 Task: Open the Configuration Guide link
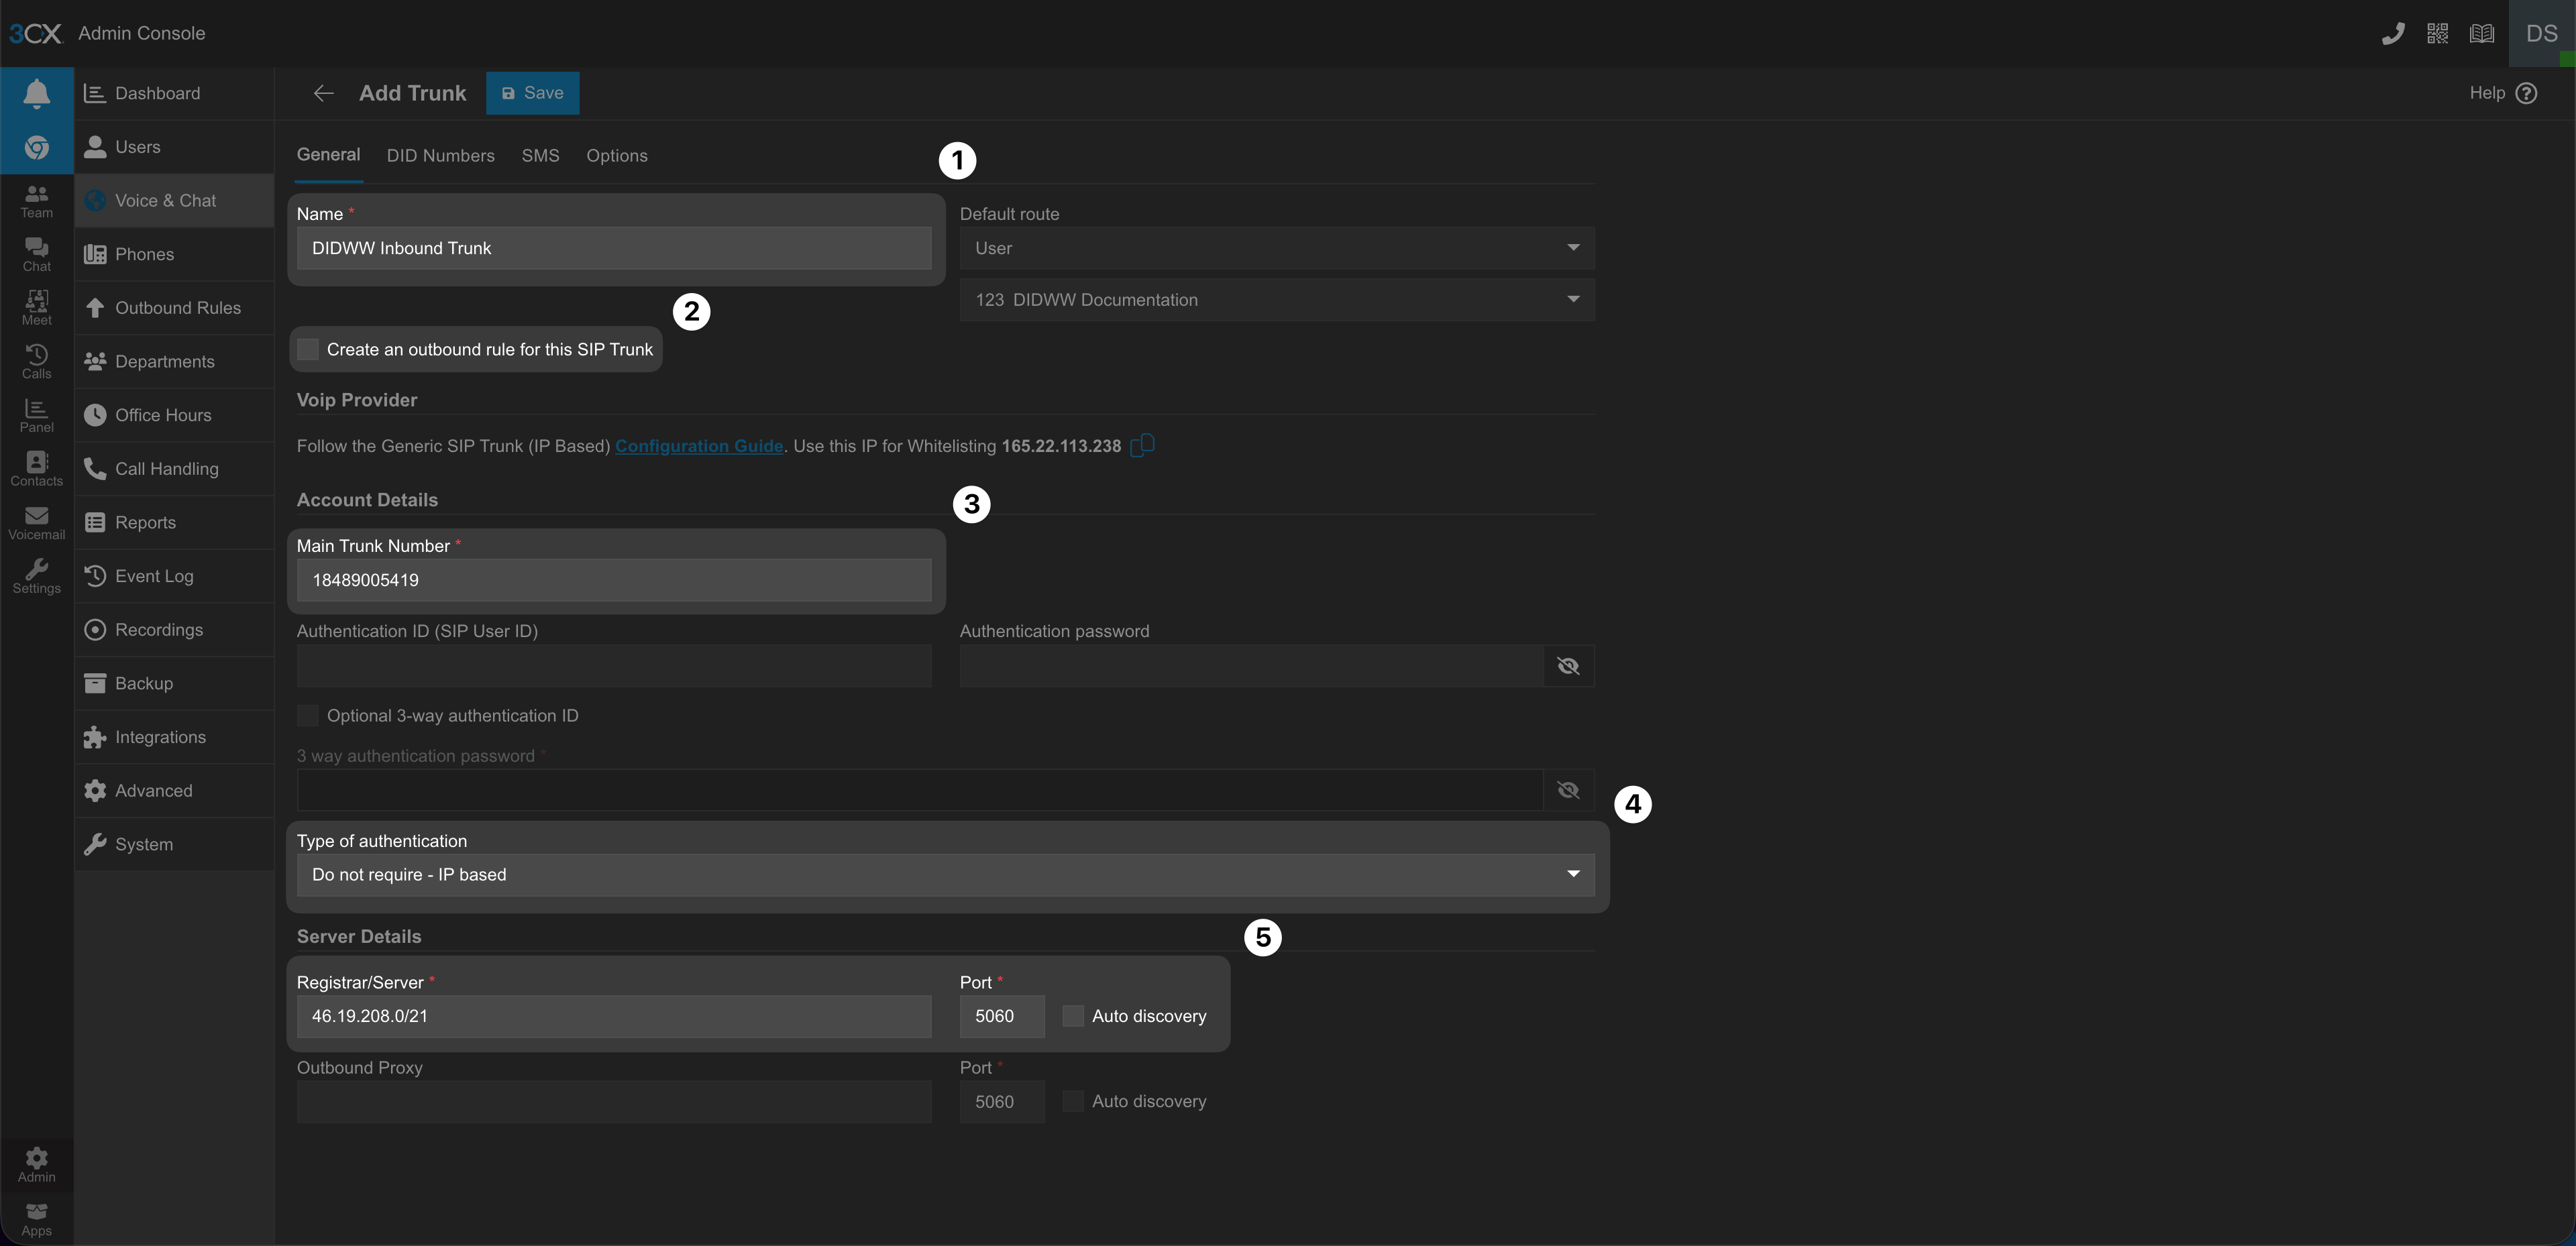(698, 446)
